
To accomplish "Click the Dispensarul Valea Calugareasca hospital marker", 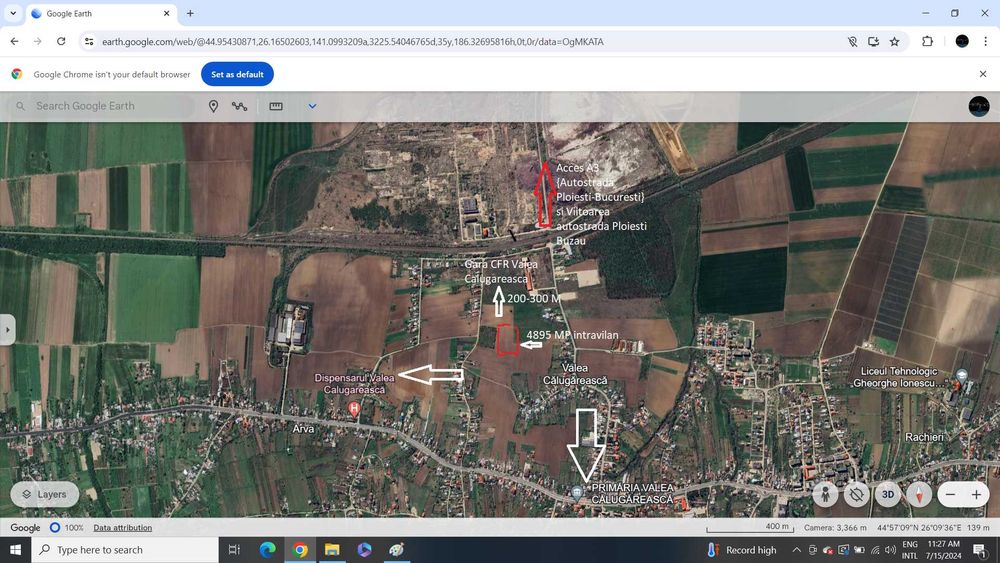I will [354, 408].
